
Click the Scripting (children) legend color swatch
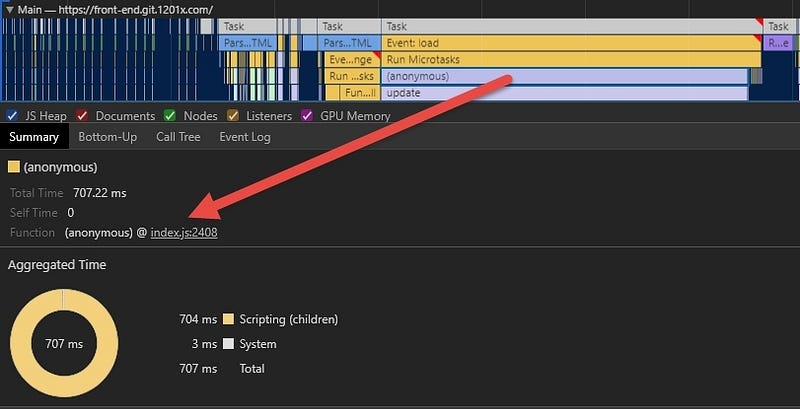228,320
